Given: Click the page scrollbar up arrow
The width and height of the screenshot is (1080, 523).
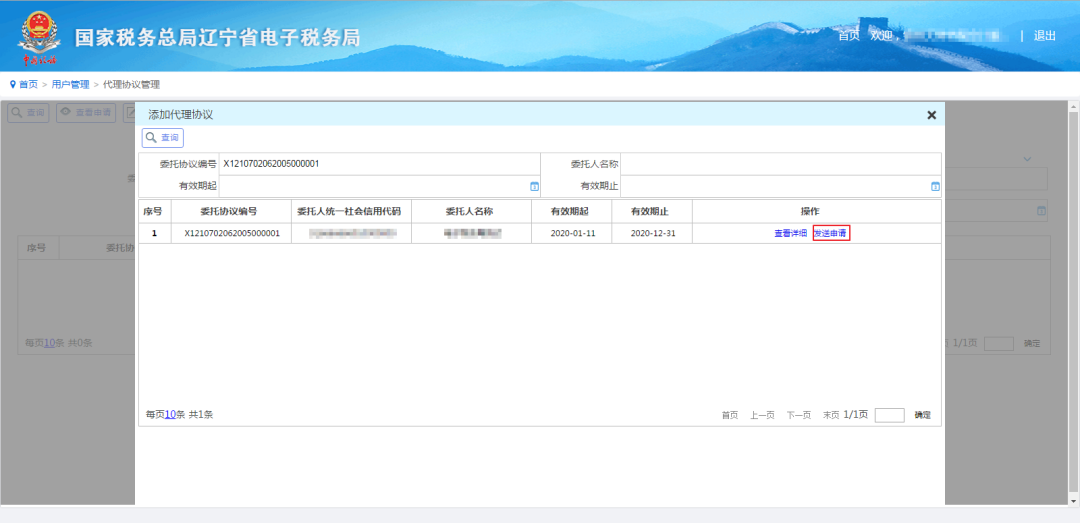Looking at the screenshot, I should (x=1073, y=107).
